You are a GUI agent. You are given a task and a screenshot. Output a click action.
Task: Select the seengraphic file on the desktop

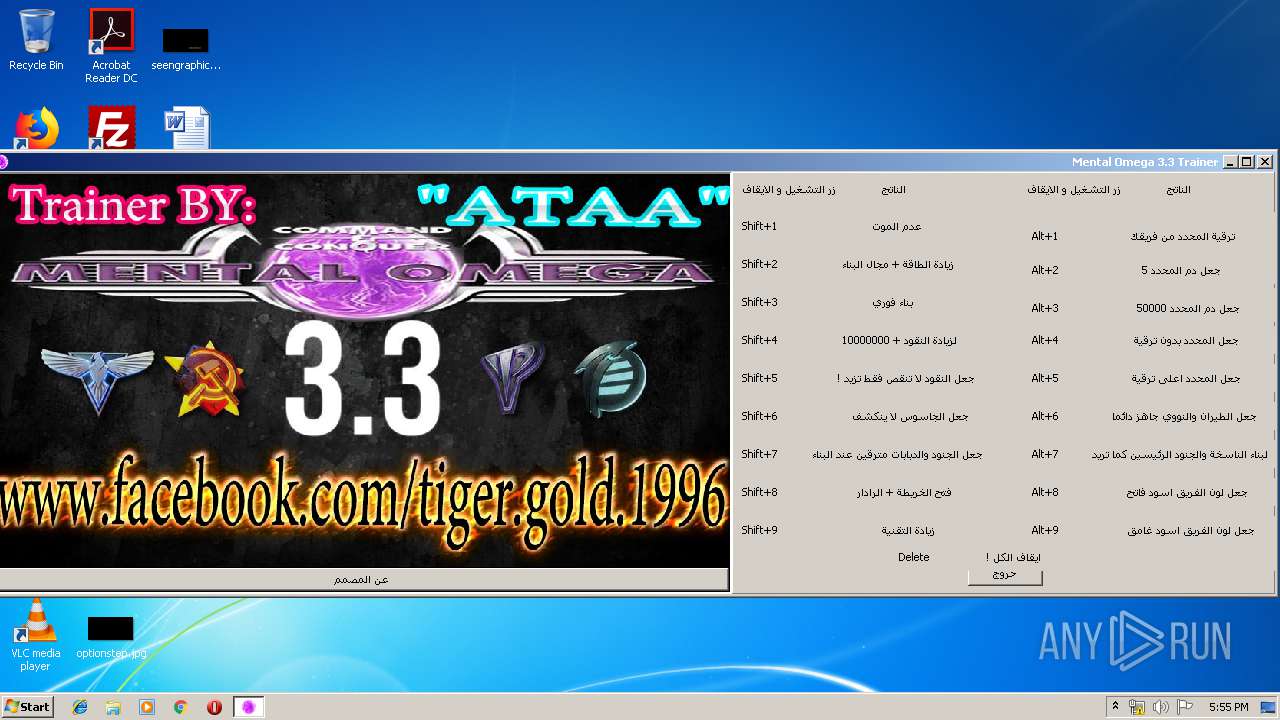(186, 50)
